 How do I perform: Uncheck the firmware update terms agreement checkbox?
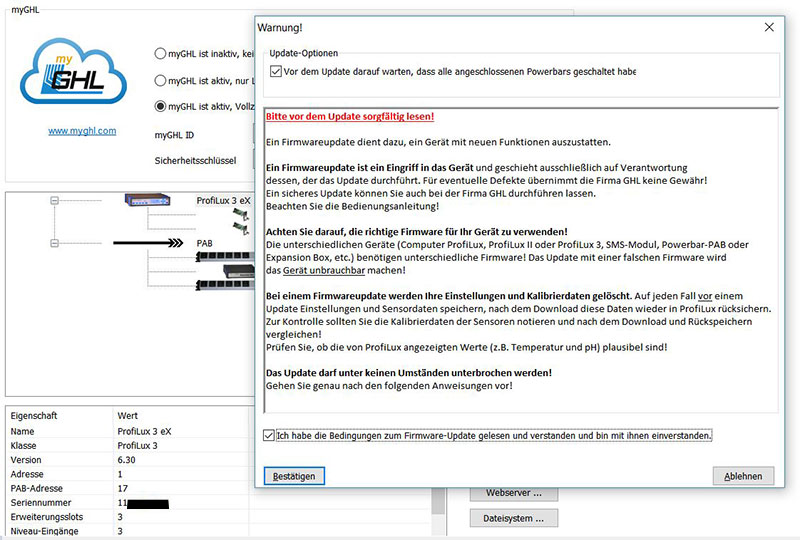point(268,436)
